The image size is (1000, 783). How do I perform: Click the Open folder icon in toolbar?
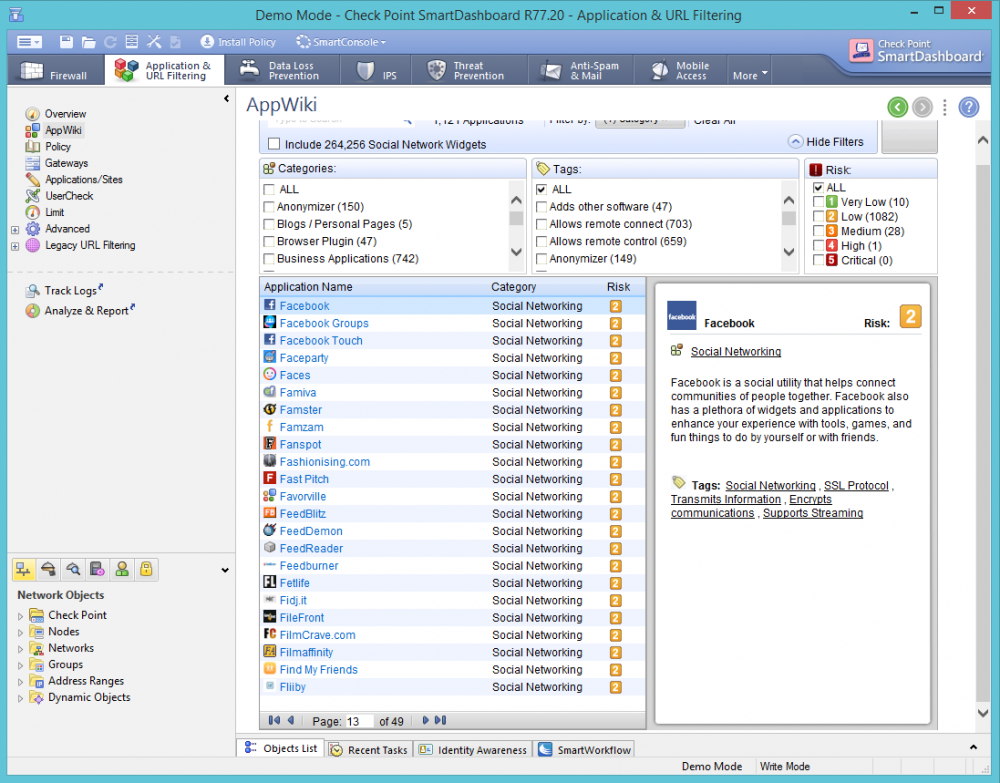point(89,42)
